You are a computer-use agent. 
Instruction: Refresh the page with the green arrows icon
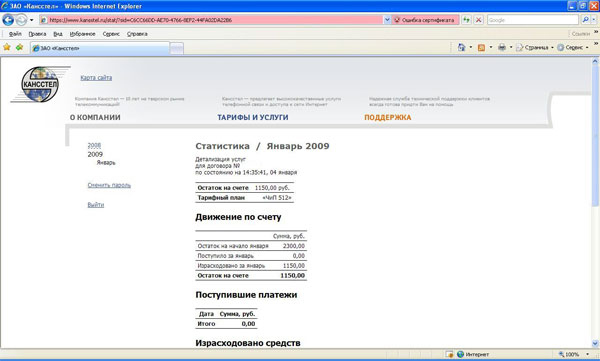pyautogui.click(x=466, y=20)
